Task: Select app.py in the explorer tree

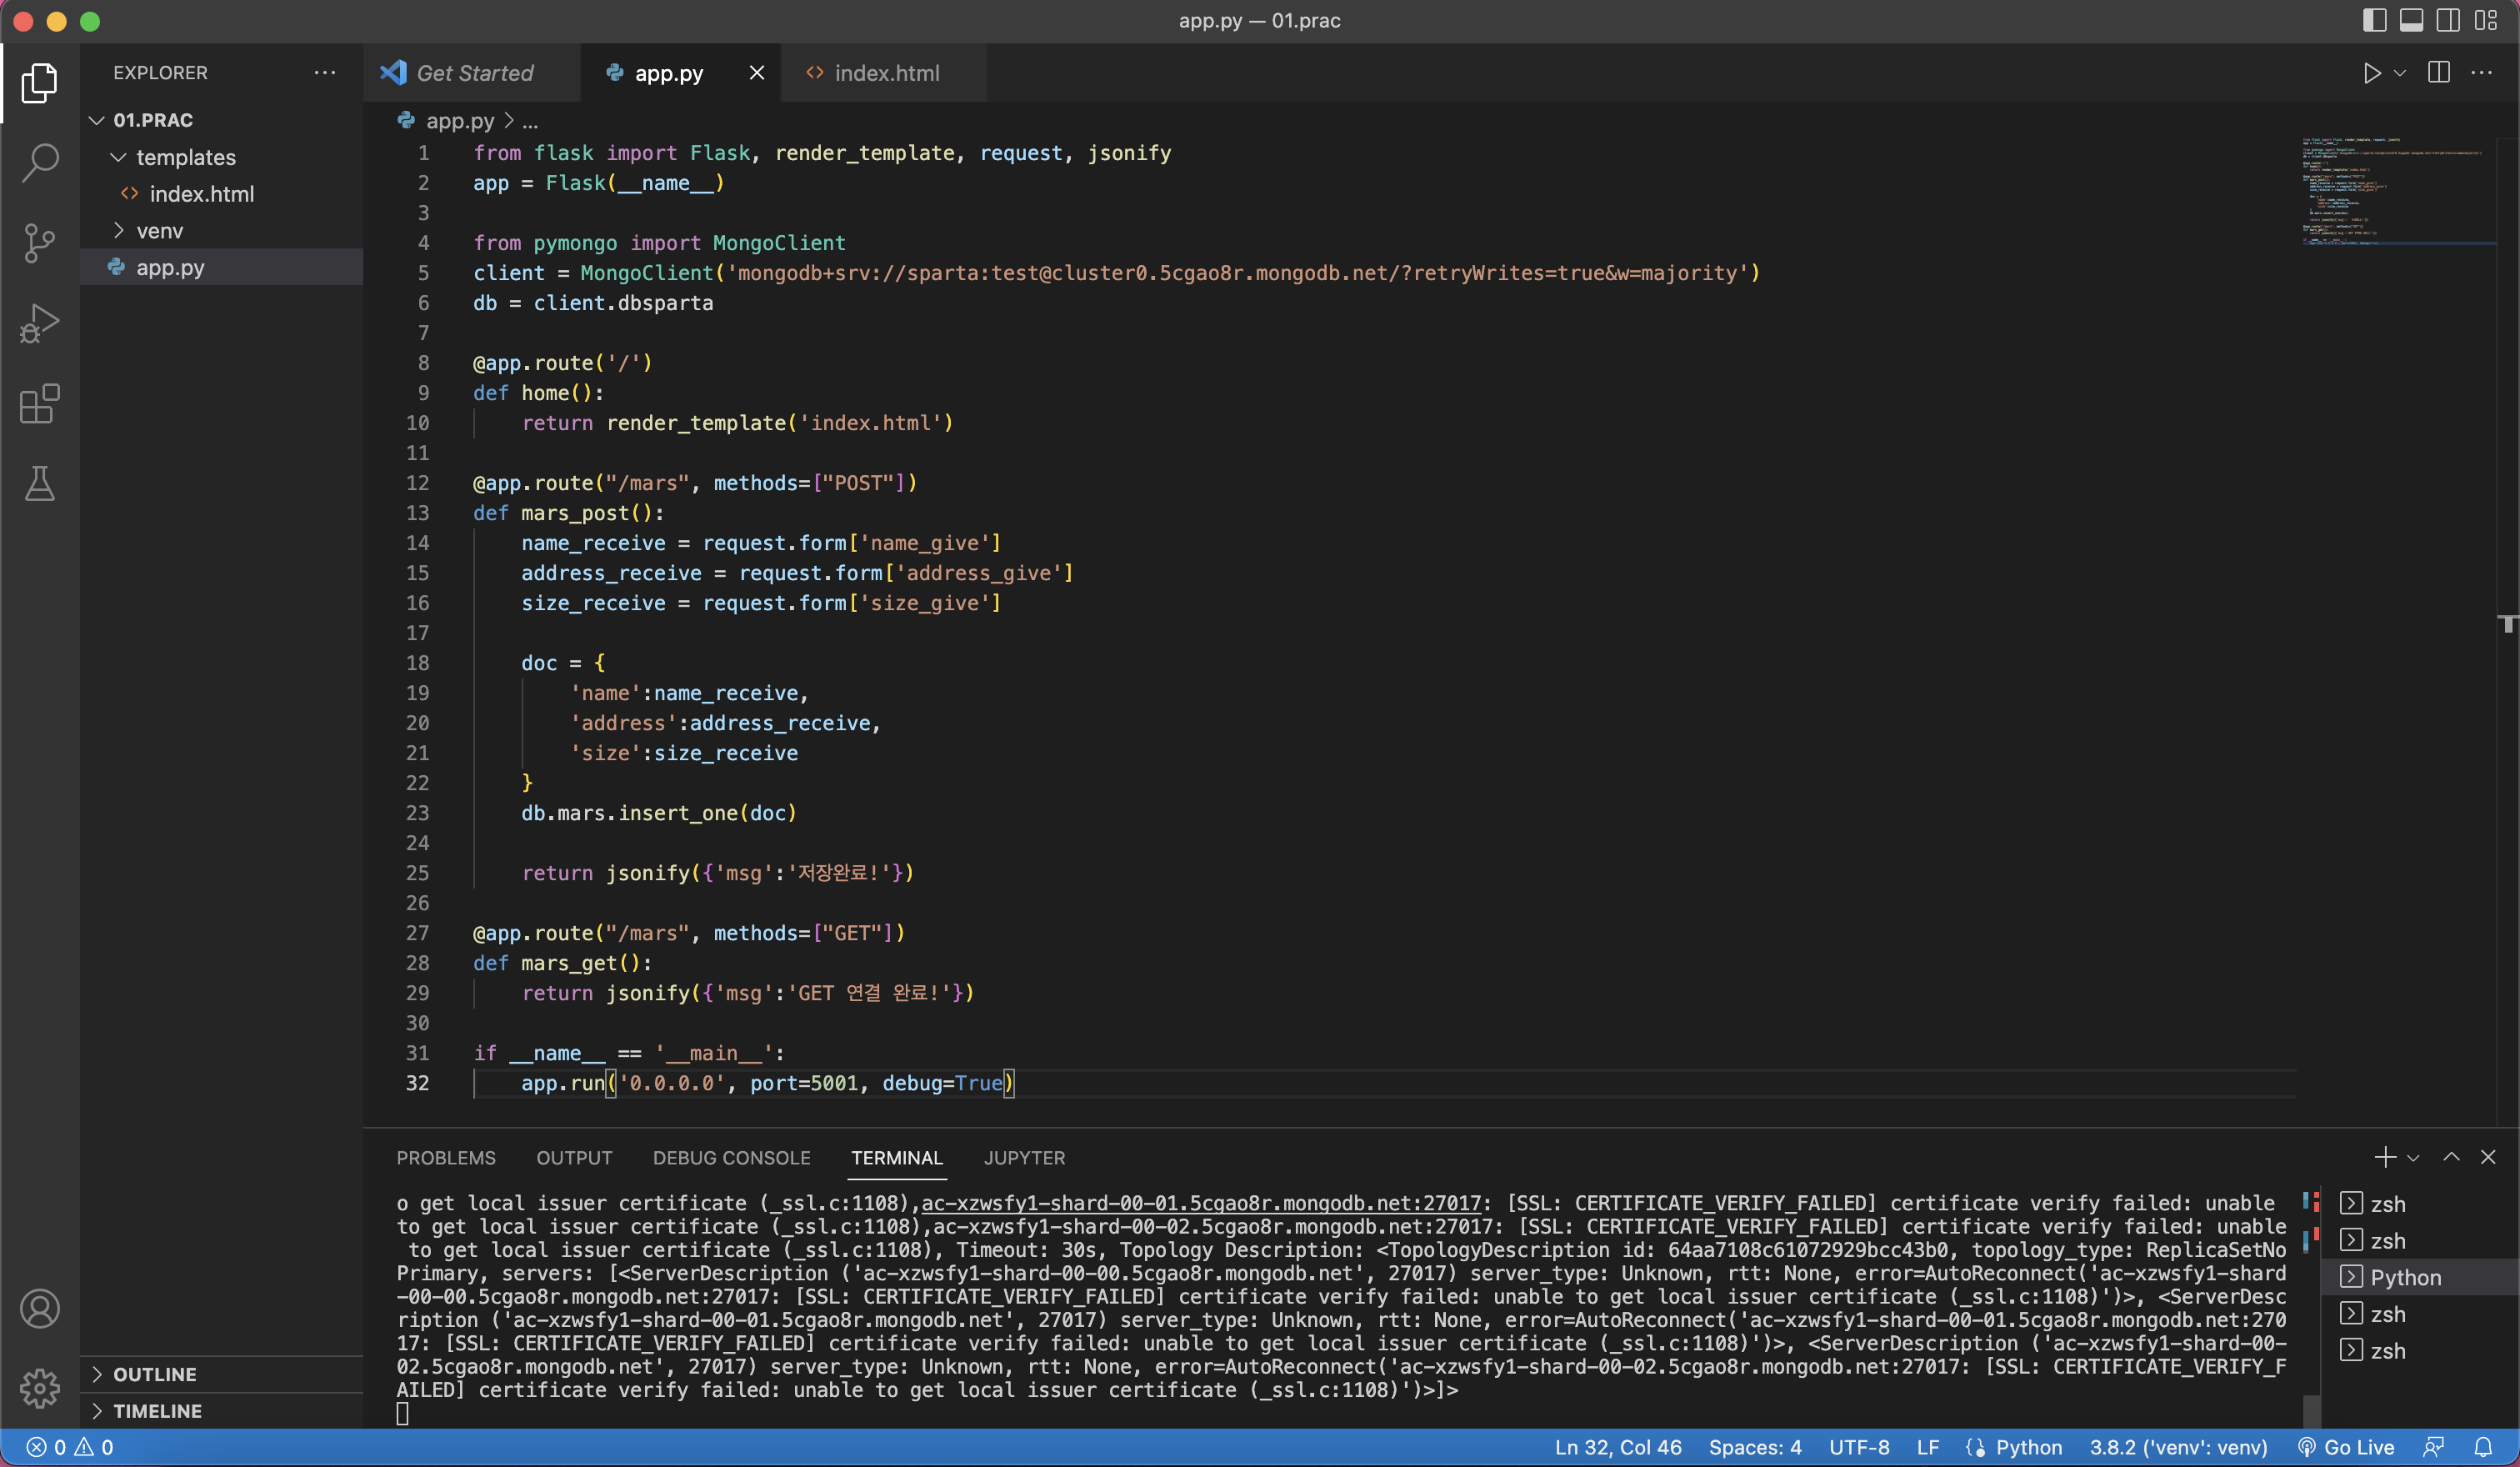Action: tap(221, 267)
